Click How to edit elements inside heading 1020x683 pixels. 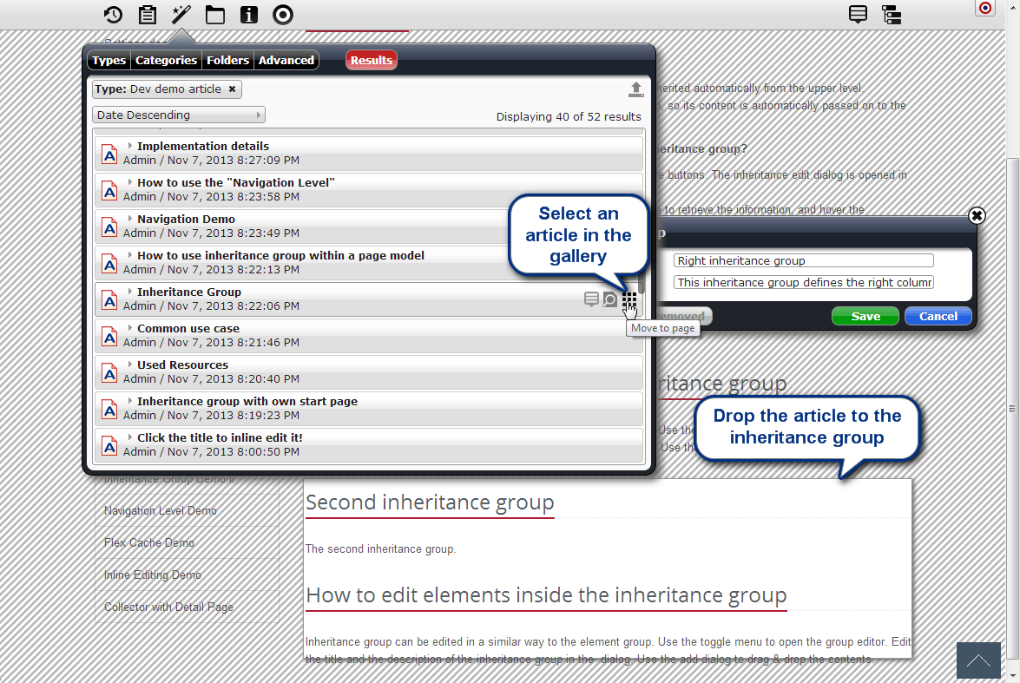(546, 595)
